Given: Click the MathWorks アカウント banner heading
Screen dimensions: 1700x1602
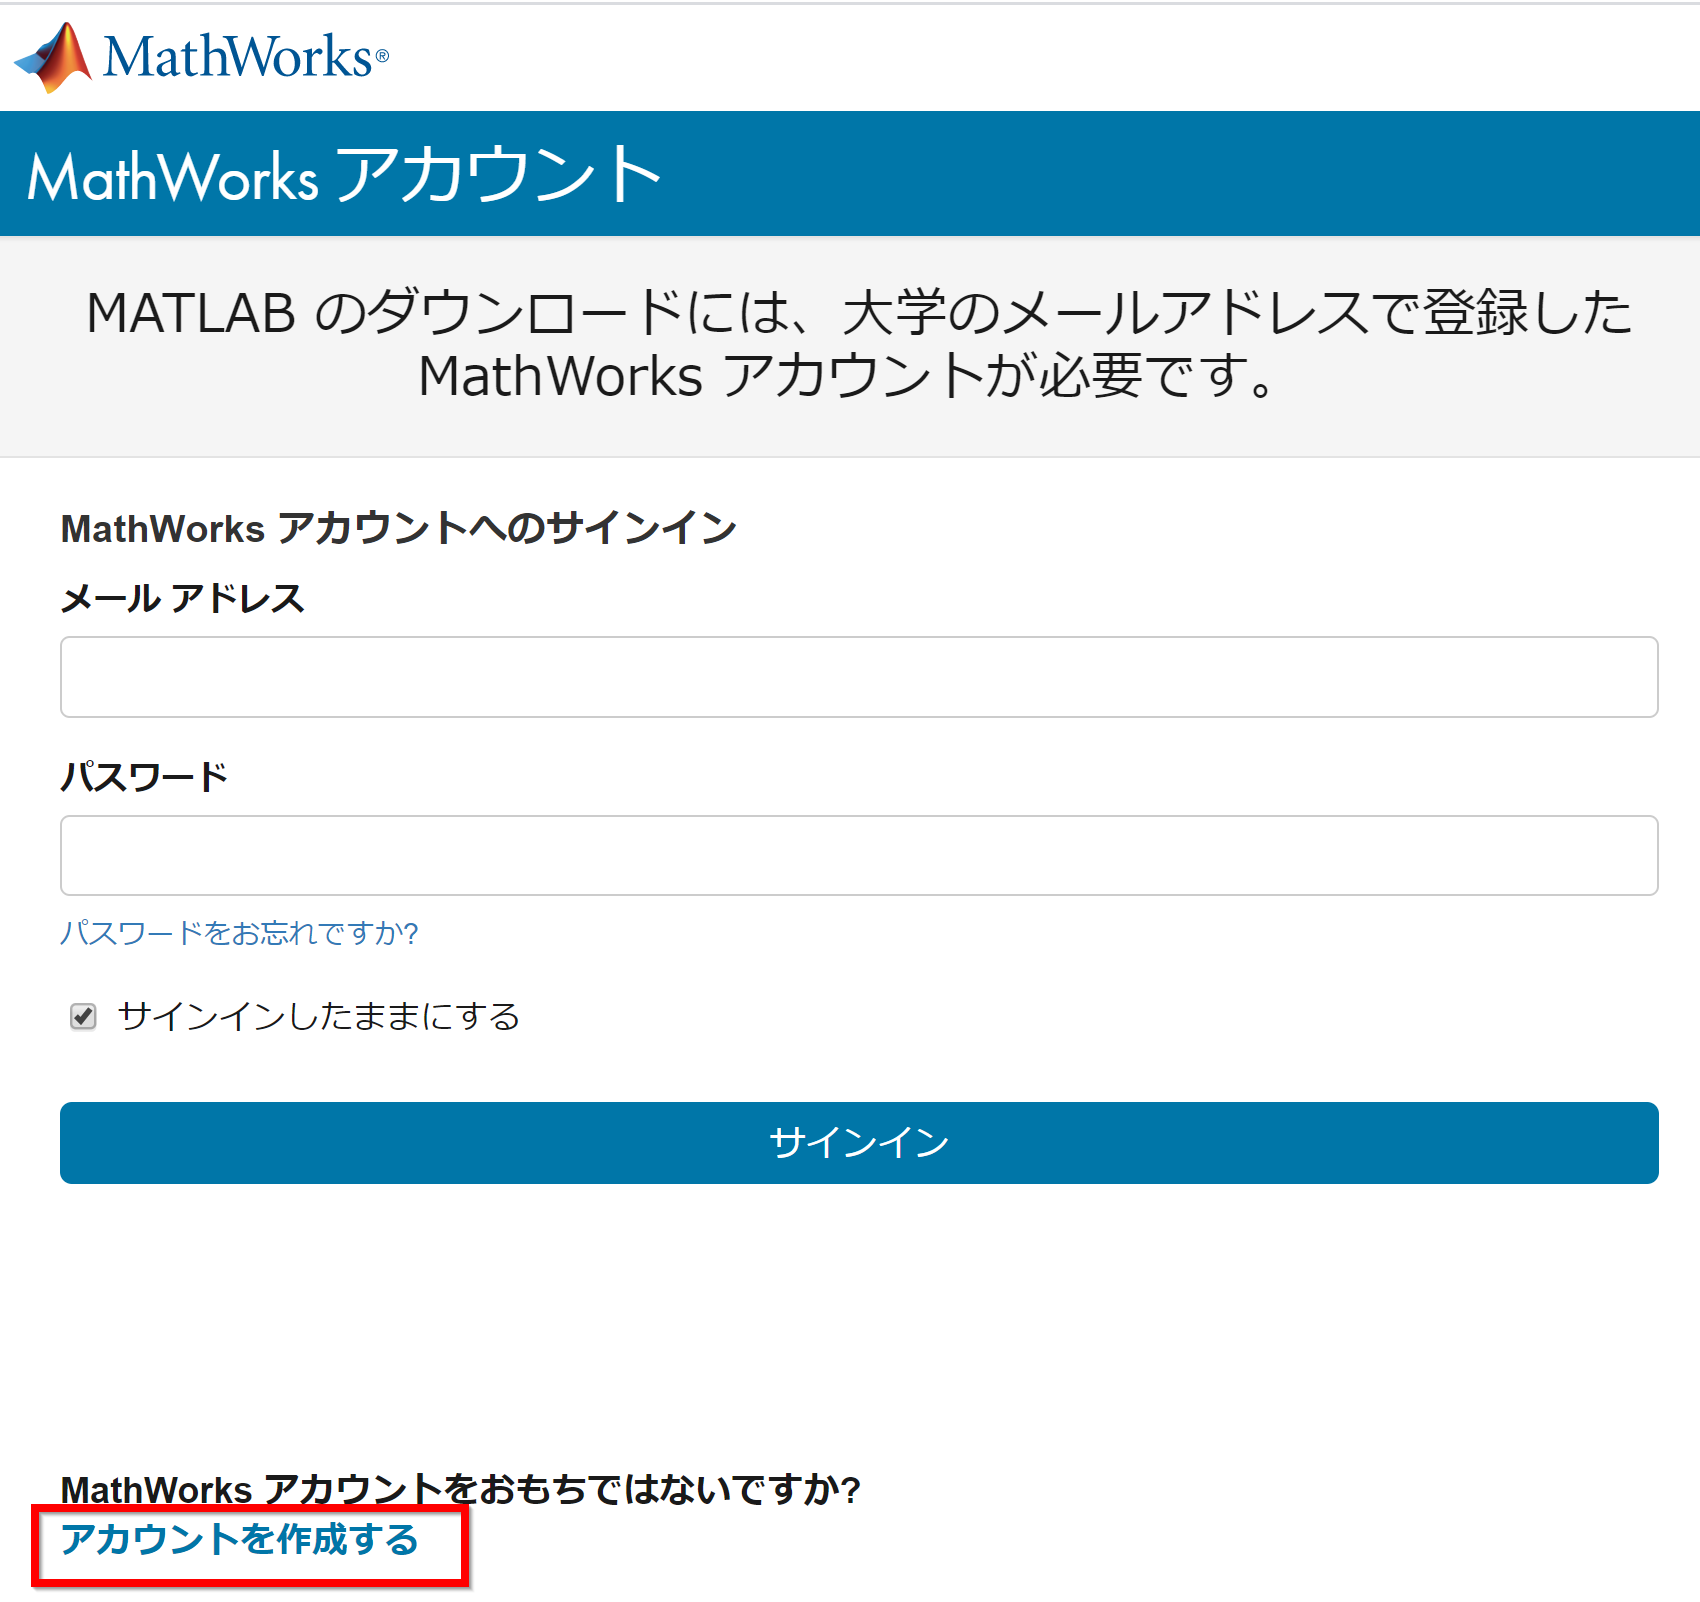Looking at the screenshot, I should point(344,175).
